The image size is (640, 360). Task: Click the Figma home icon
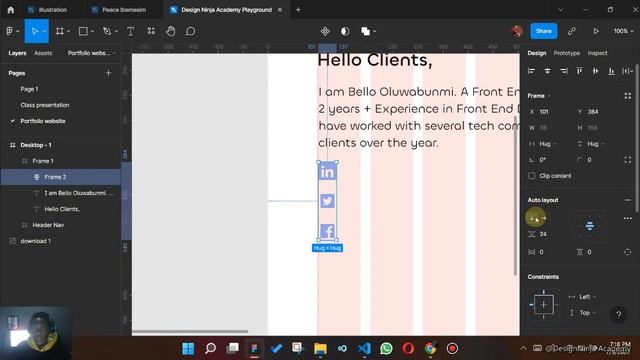(11, 9)
